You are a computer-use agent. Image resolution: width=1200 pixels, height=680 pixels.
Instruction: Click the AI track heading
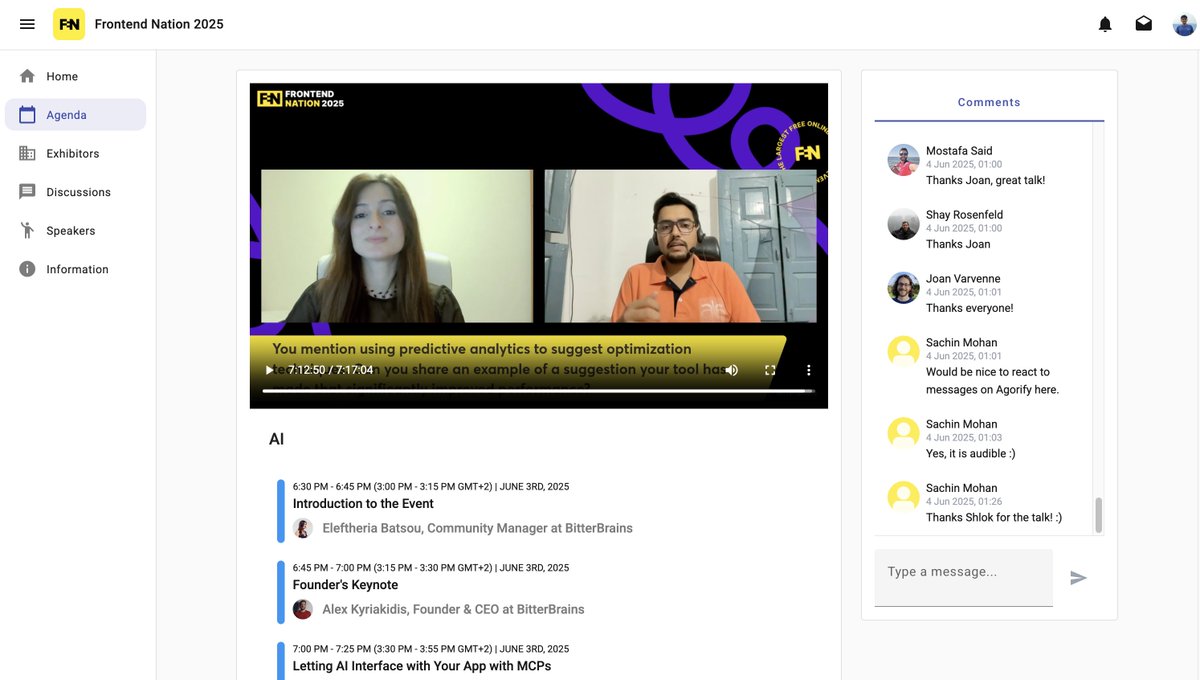277,439
